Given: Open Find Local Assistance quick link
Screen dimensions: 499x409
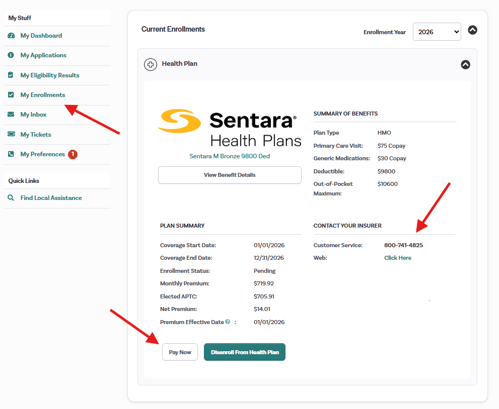Looking at the screenshot, I should 51,198.
